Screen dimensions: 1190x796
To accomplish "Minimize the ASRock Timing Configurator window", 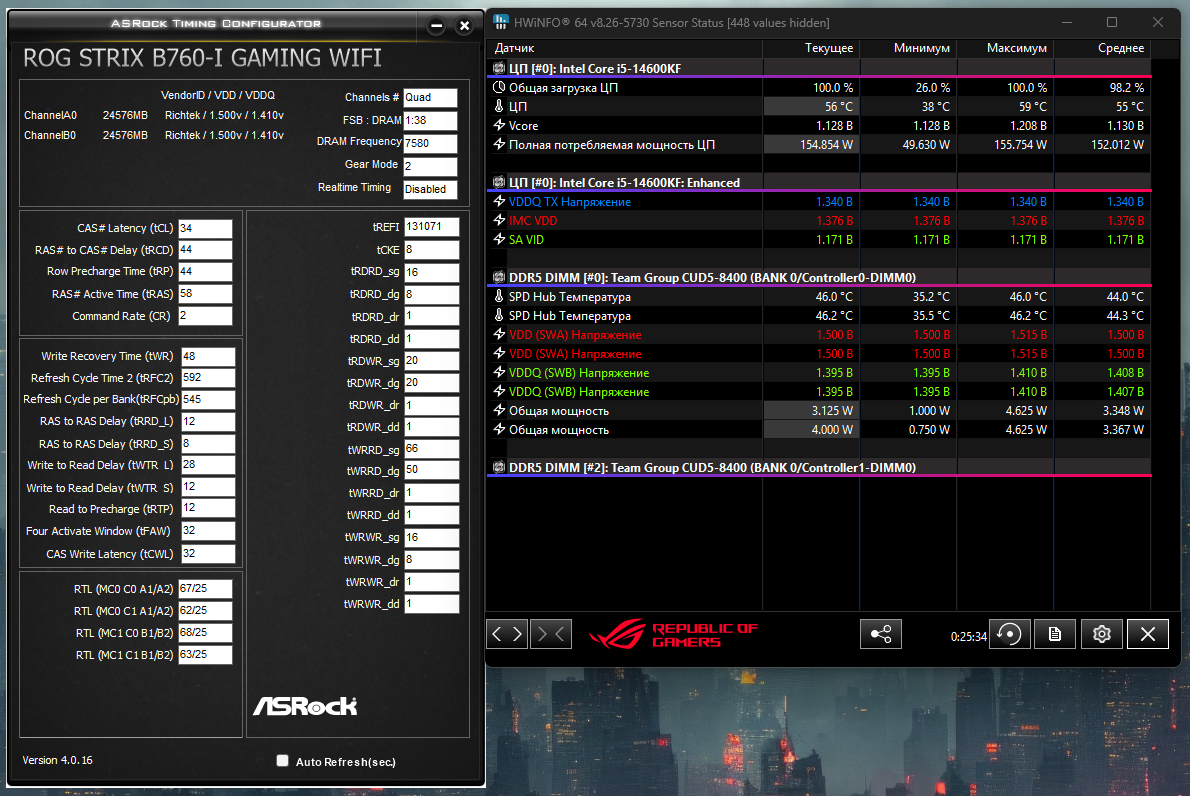I will point(436,26).
